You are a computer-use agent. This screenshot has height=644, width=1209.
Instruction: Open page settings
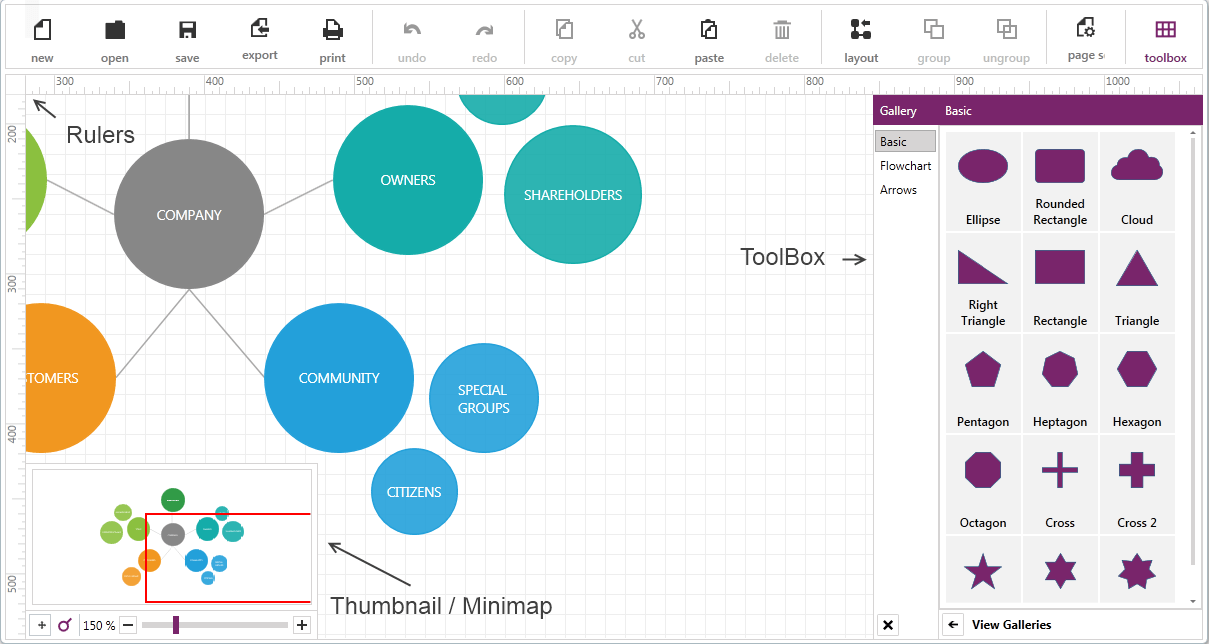pyautogui.click(x=1085, y=28)
